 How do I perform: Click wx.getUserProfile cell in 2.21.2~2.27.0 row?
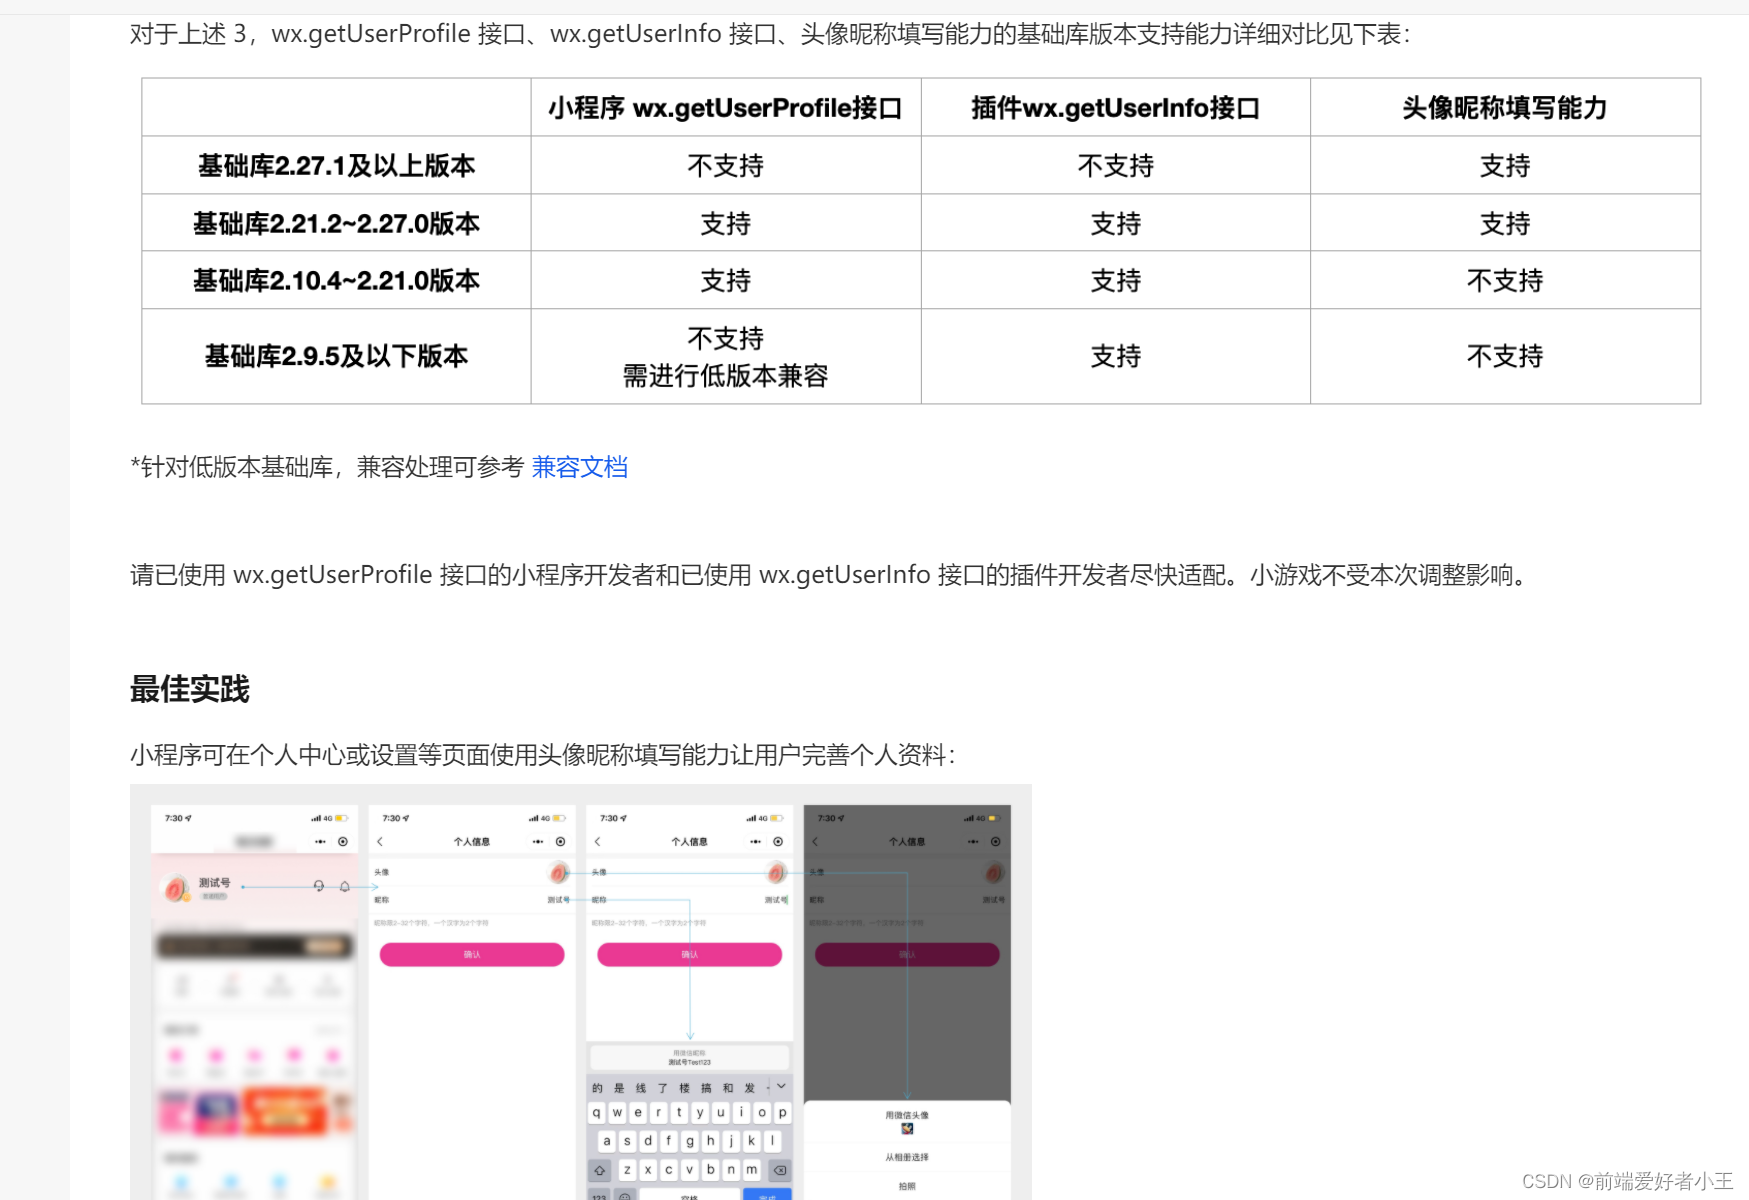pyautogui.click(x=726, y=223)
